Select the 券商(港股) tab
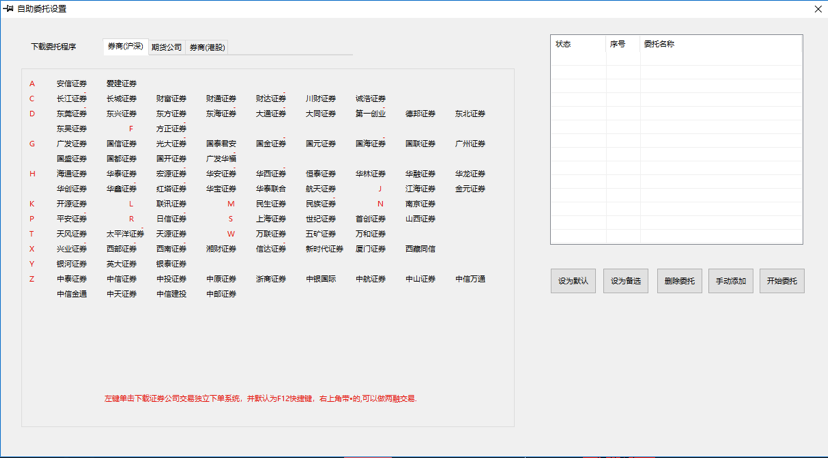Viewport: 828px width, 458px height. (207, 47)
